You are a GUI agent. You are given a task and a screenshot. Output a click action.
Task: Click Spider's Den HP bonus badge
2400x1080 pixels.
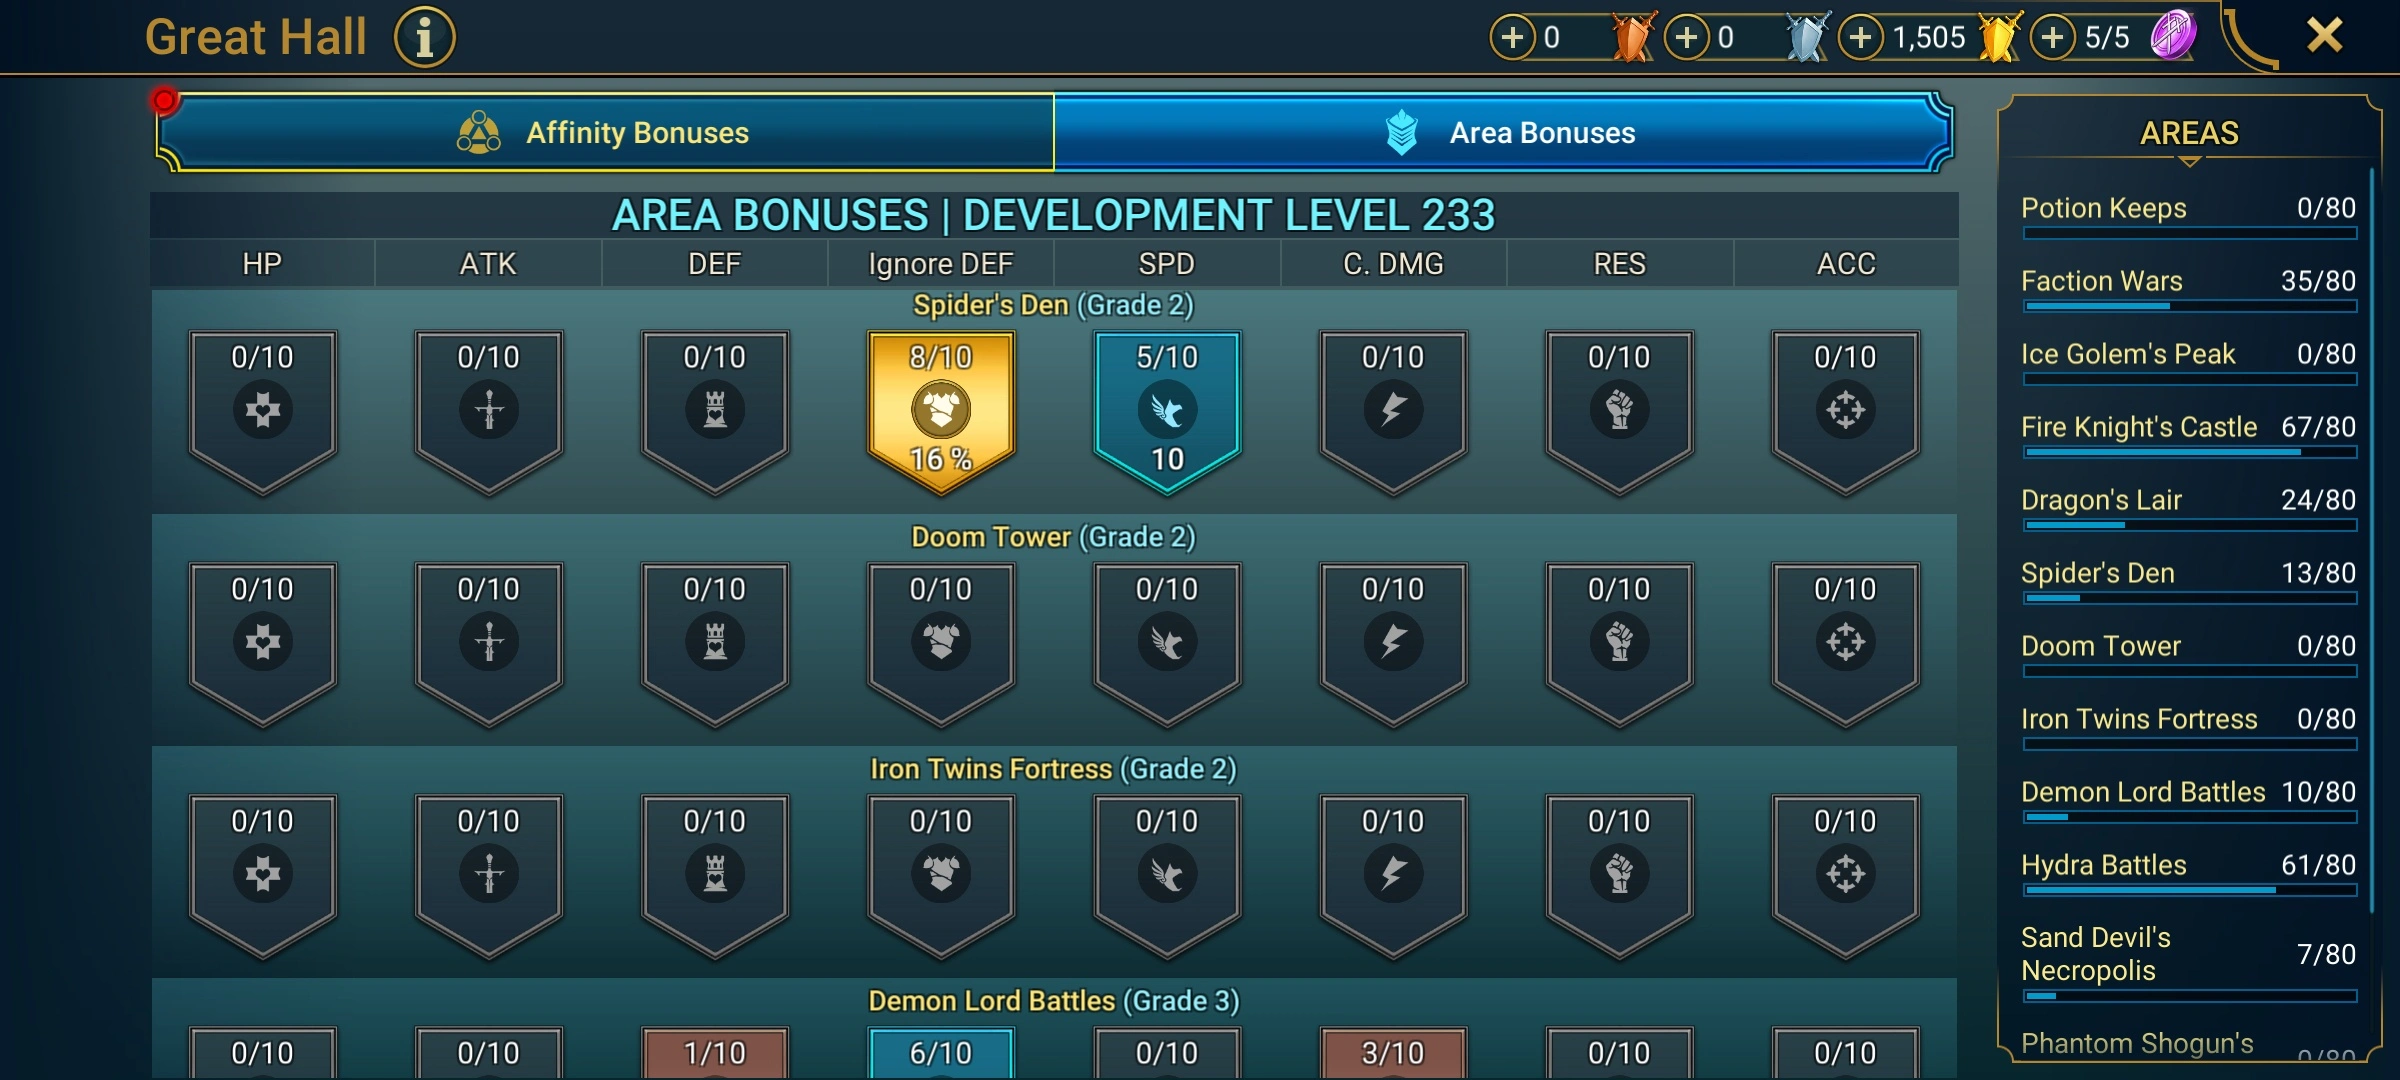coord(263,411)
